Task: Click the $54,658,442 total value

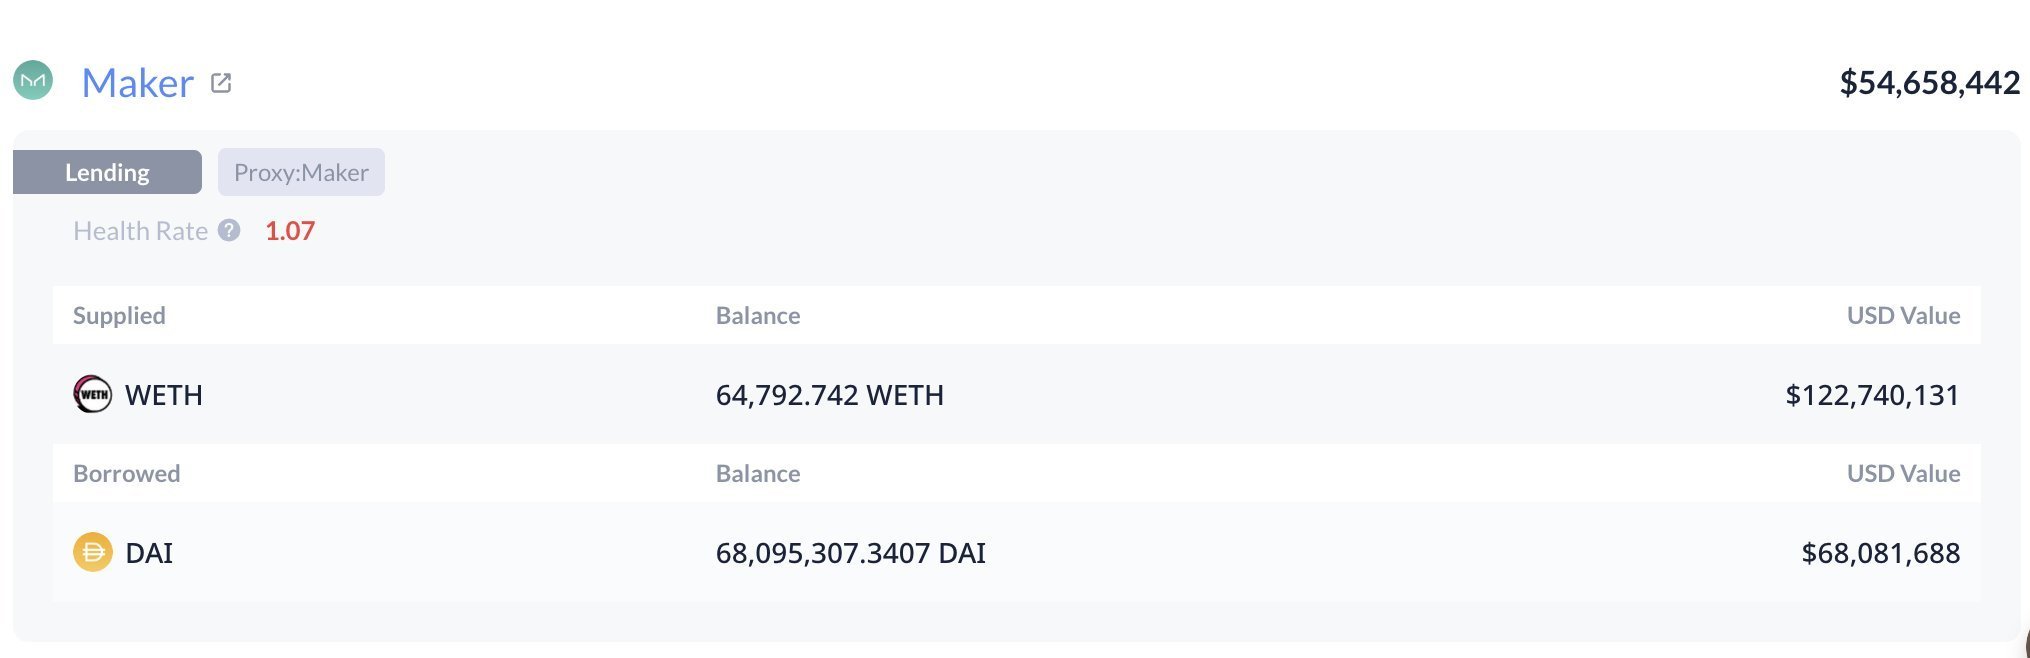Action: tap(1929, 83)
